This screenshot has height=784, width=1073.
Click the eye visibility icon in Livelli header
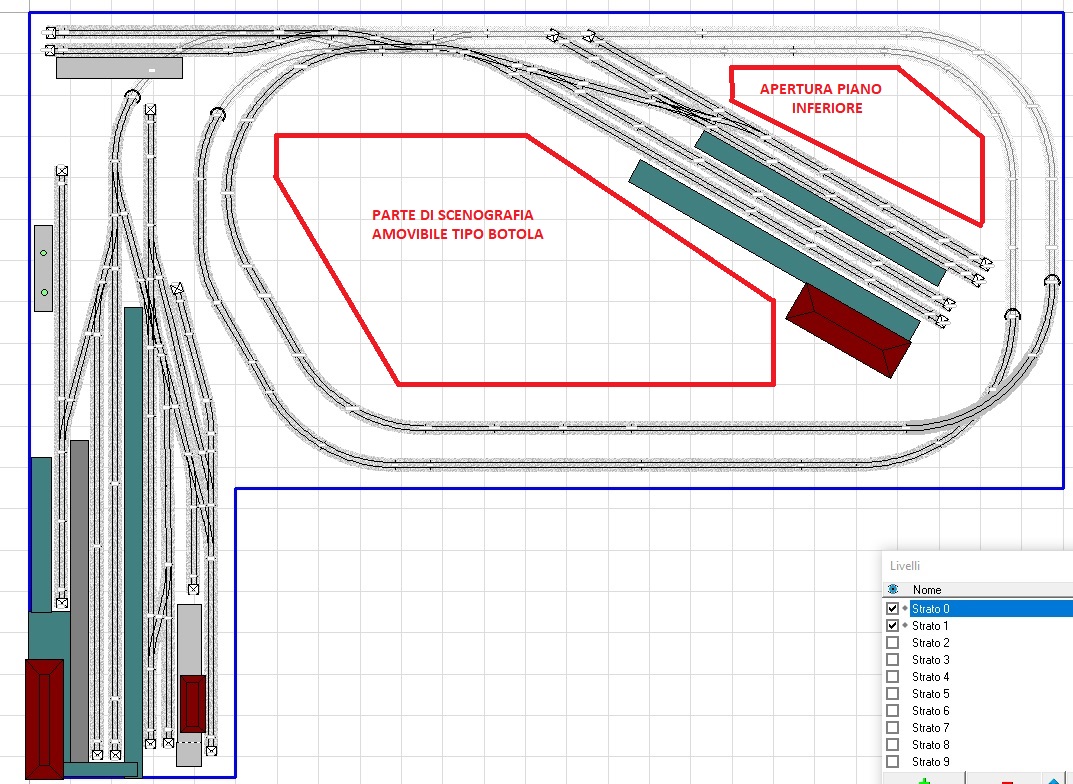point(892,590)
